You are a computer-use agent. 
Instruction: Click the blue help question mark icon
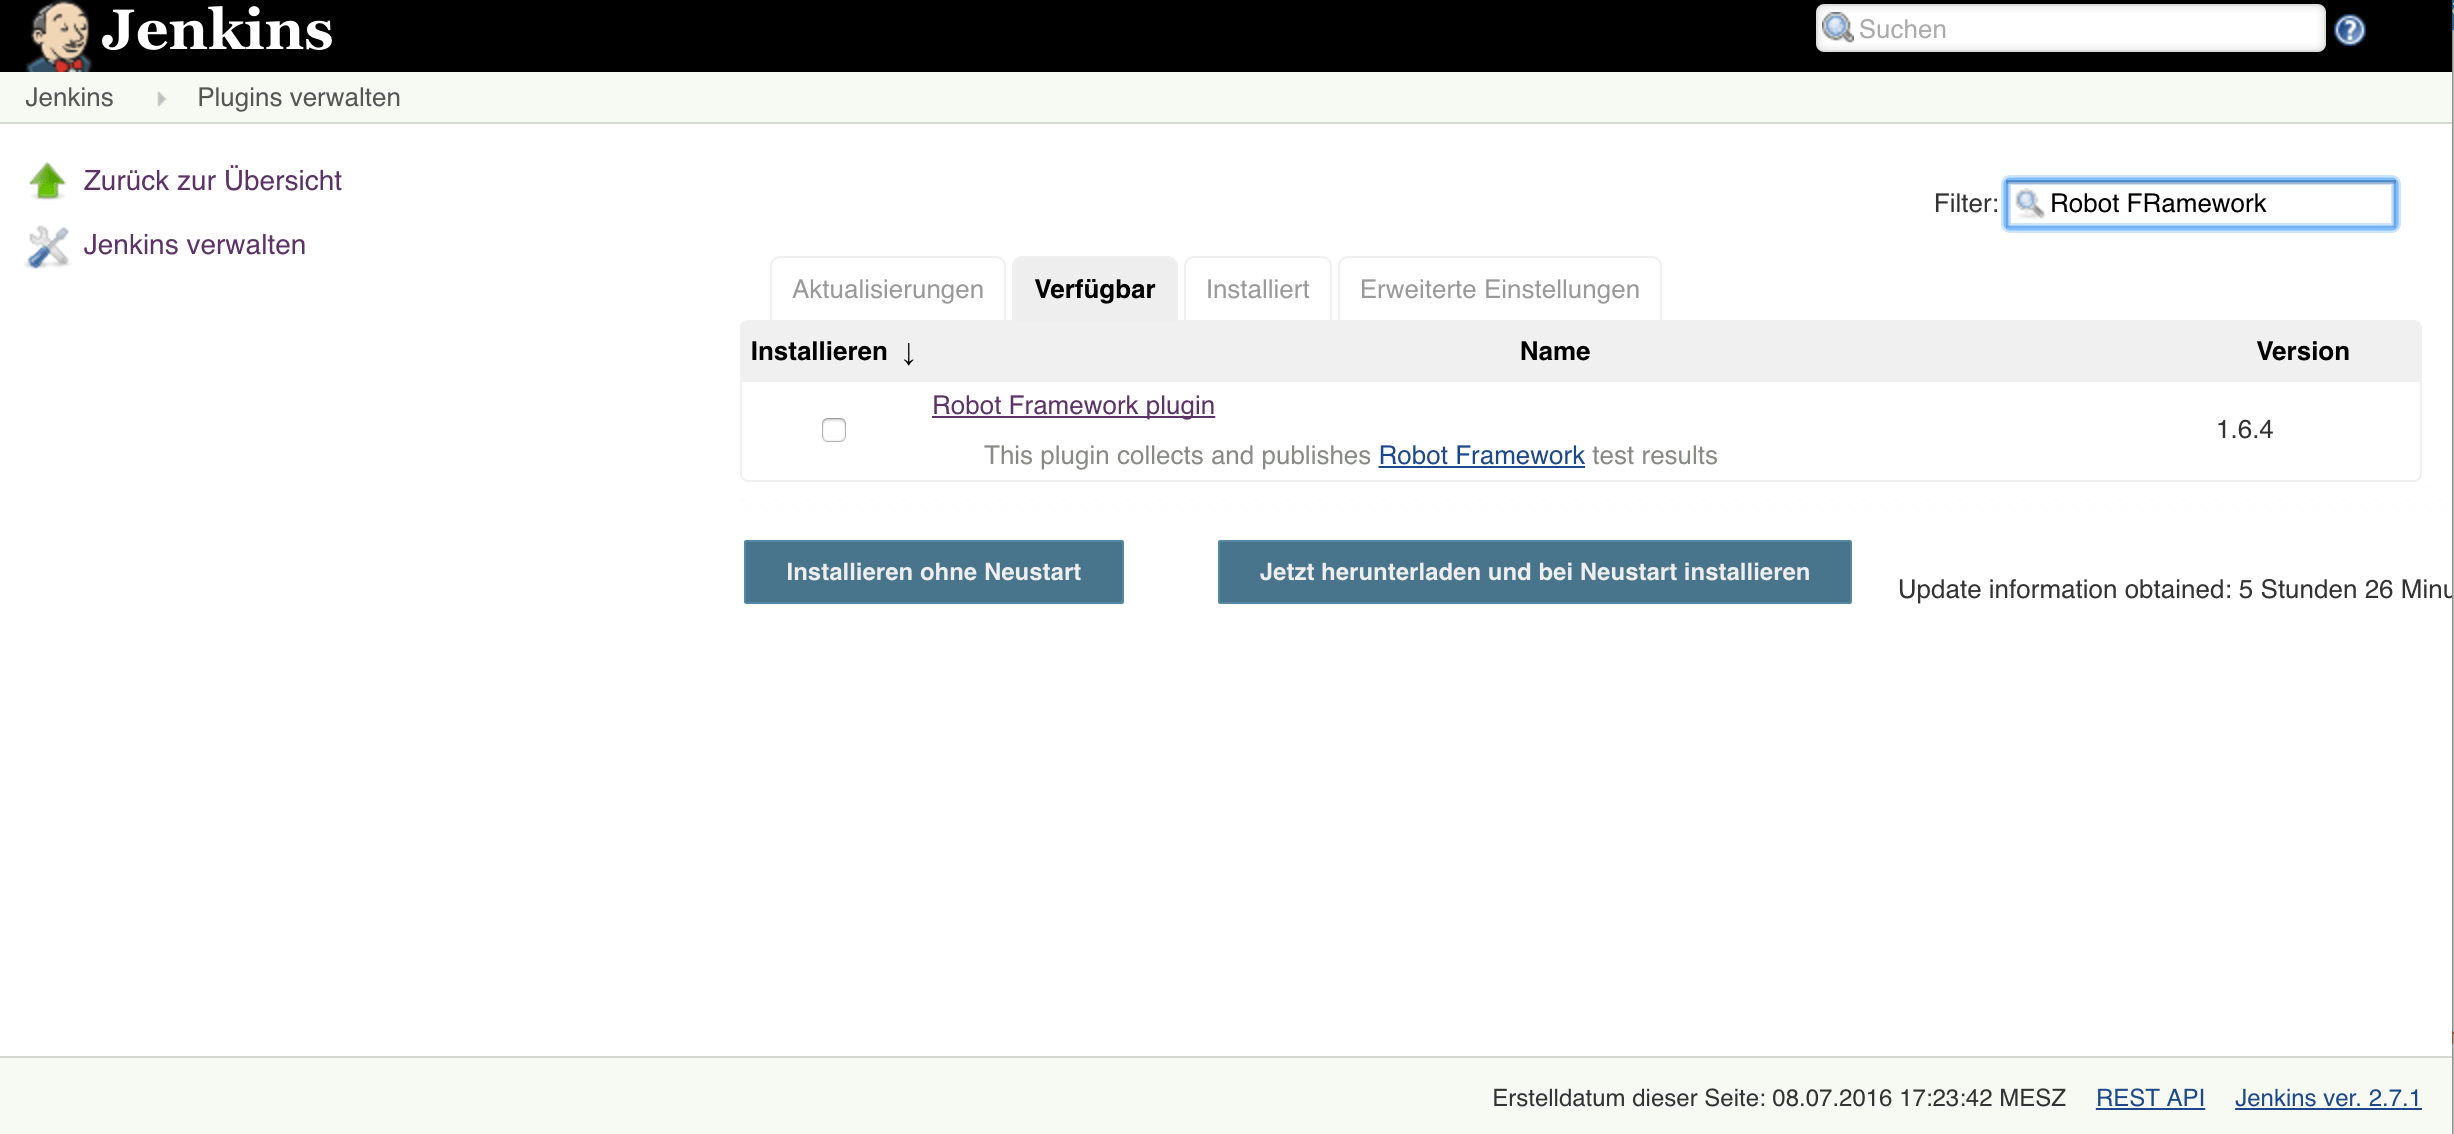(2349, 30)
